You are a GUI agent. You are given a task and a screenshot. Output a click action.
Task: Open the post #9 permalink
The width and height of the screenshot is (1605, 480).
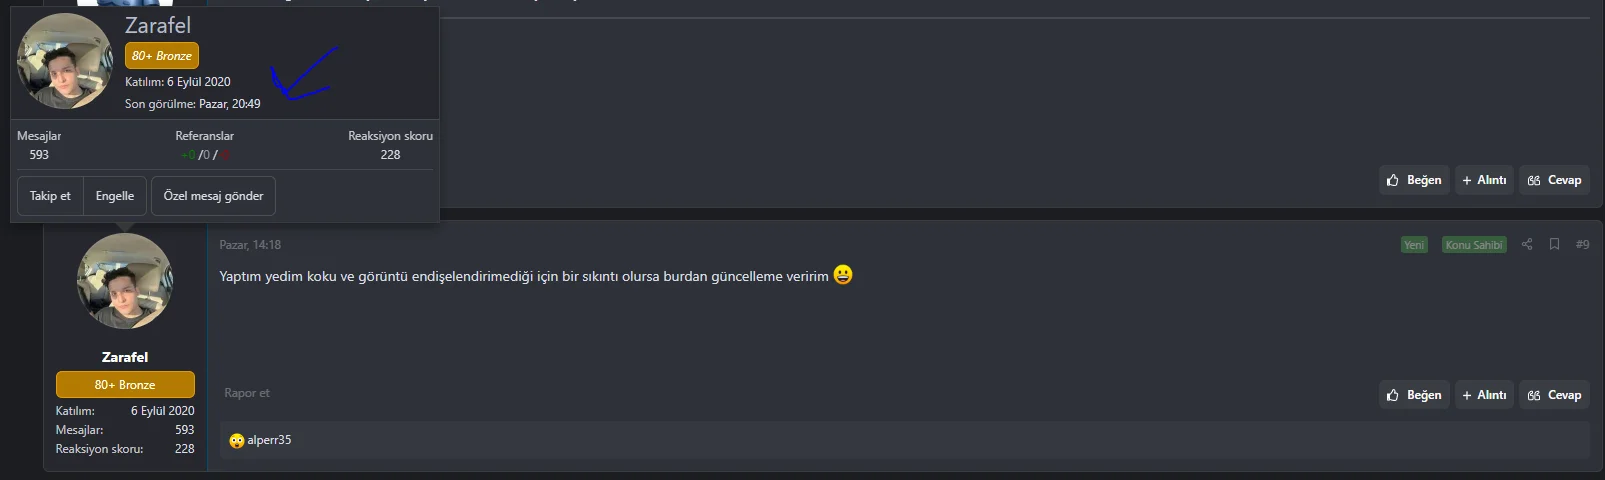pos(1582,244)
